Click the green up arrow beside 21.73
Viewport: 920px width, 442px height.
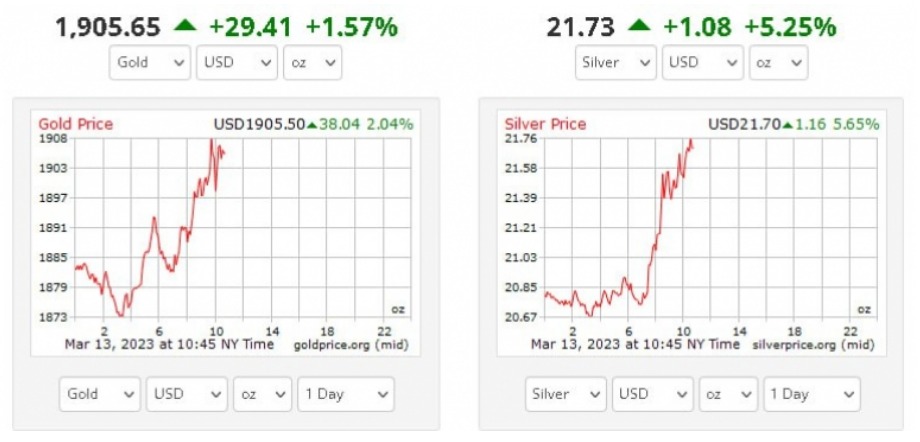(641, 26)
